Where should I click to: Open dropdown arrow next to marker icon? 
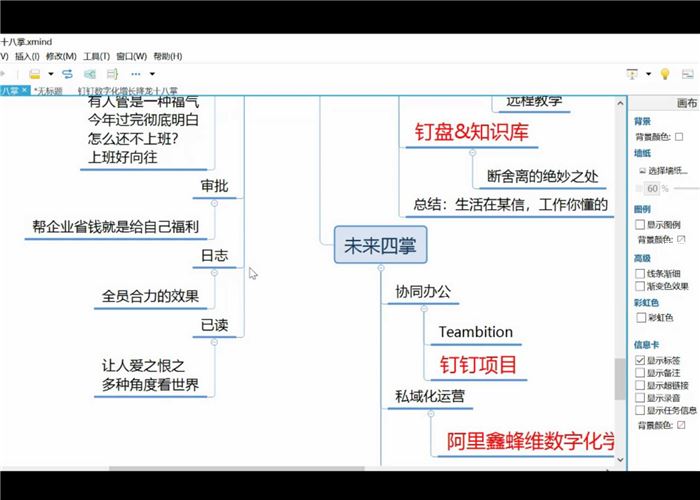[49, 74]
